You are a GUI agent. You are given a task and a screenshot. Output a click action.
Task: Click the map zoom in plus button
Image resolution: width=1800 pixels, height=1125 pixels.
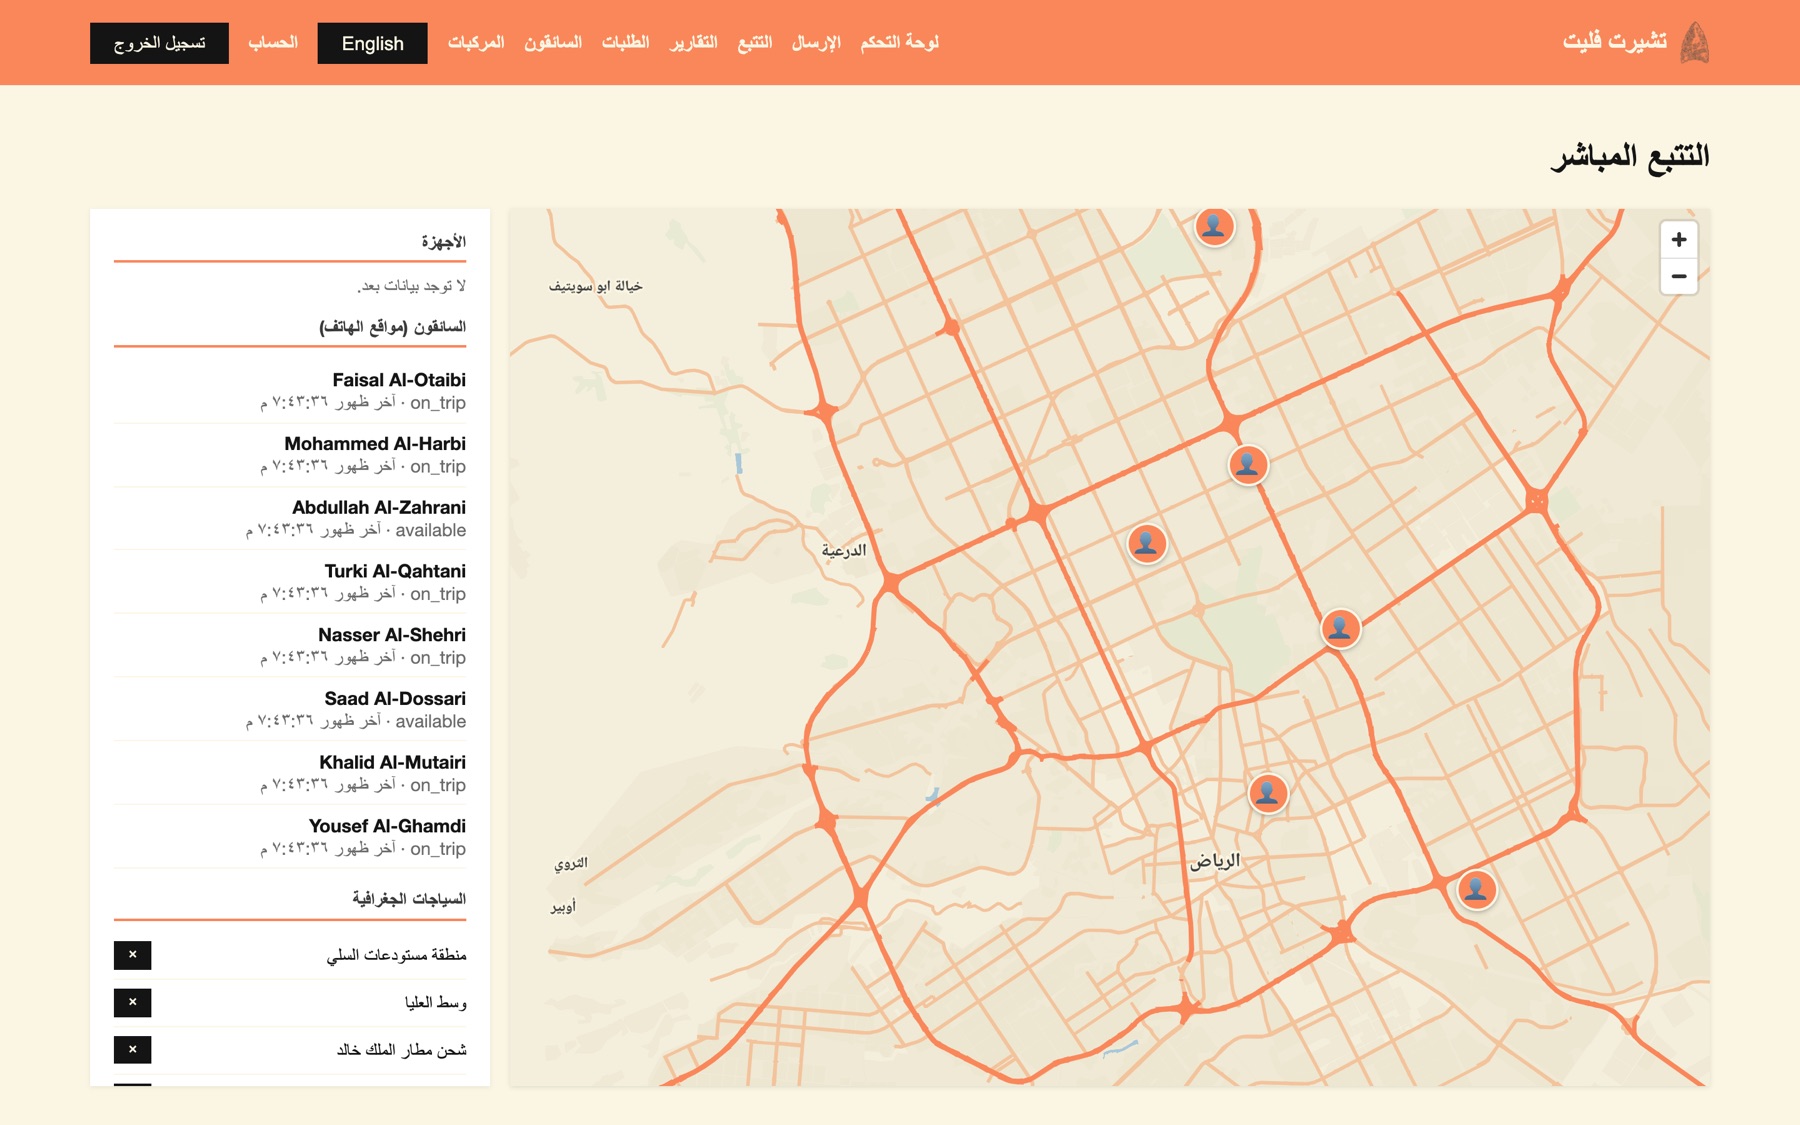pyautogui.click(x=1679, y=240)
